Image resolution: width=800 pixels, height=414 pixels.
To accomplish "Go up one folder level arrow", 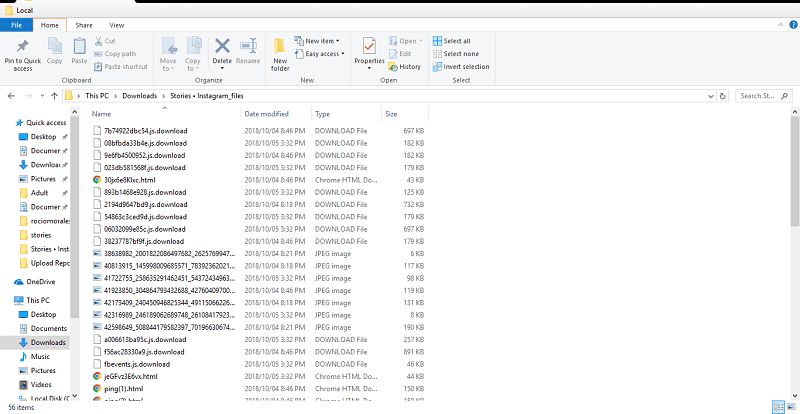I will point(54,96).
